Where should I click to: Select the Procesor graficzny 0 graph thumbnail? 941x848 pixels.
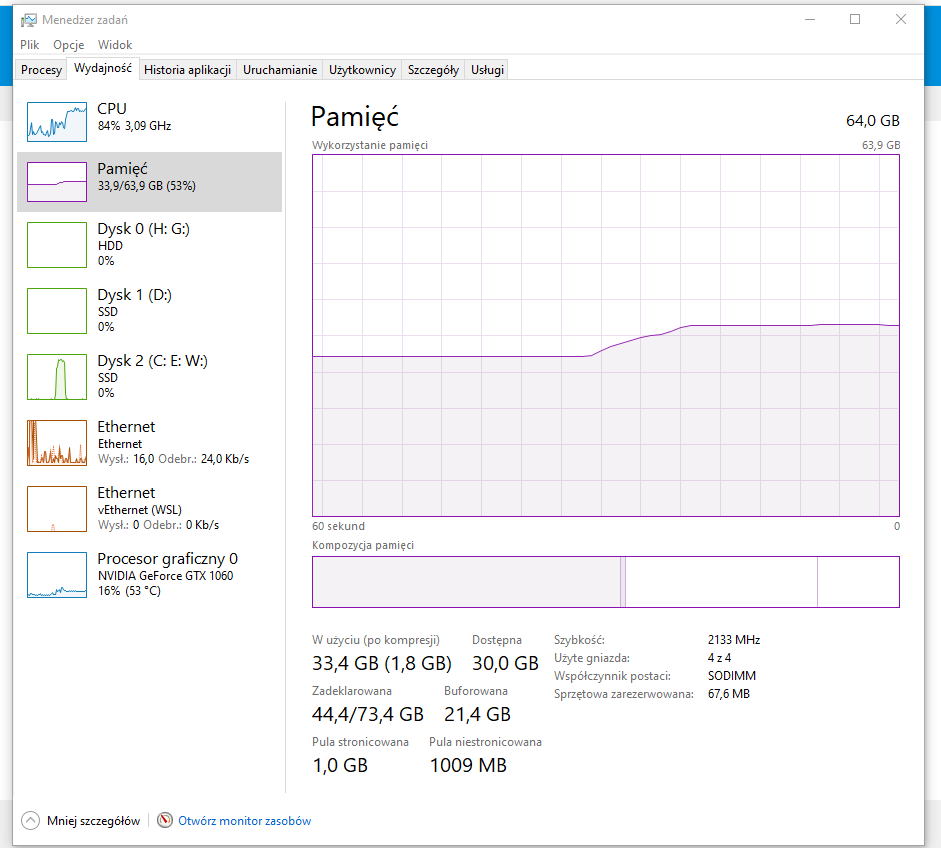point(57,575)
